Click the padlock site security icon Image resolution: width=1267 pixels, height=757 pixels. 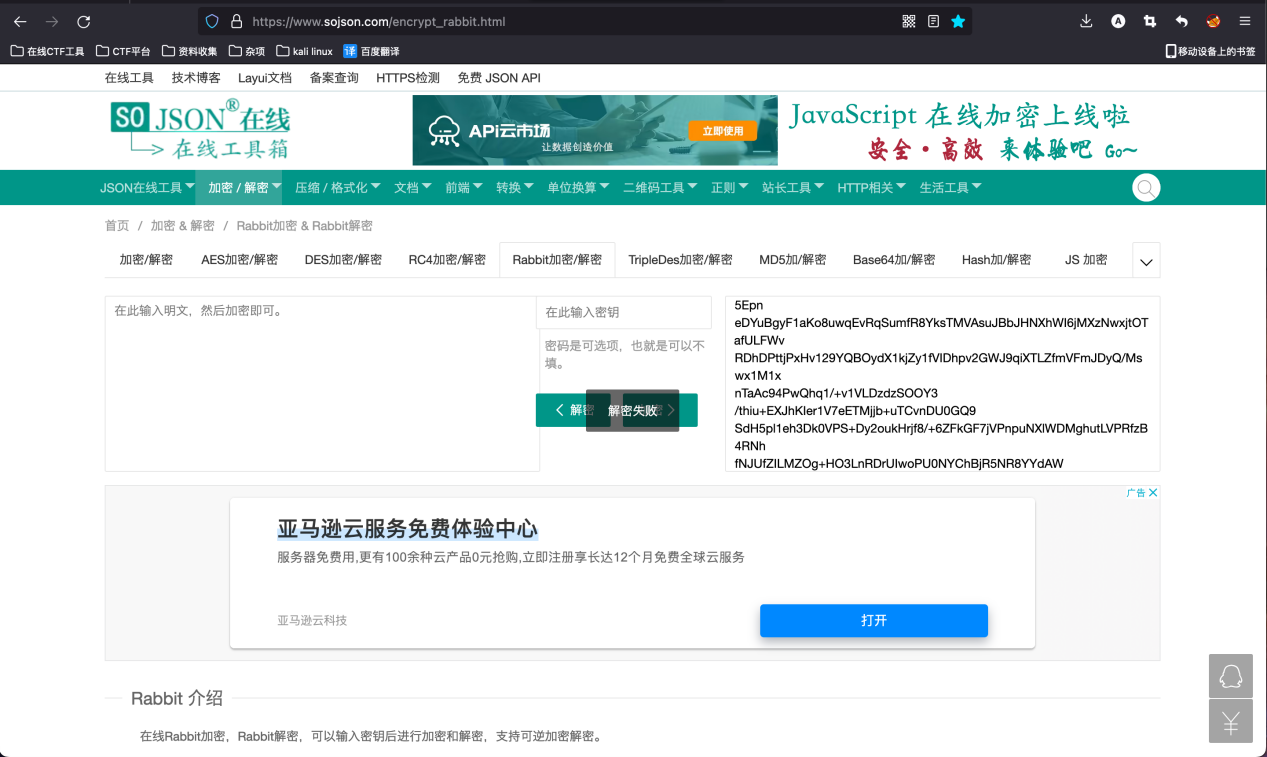237,21
